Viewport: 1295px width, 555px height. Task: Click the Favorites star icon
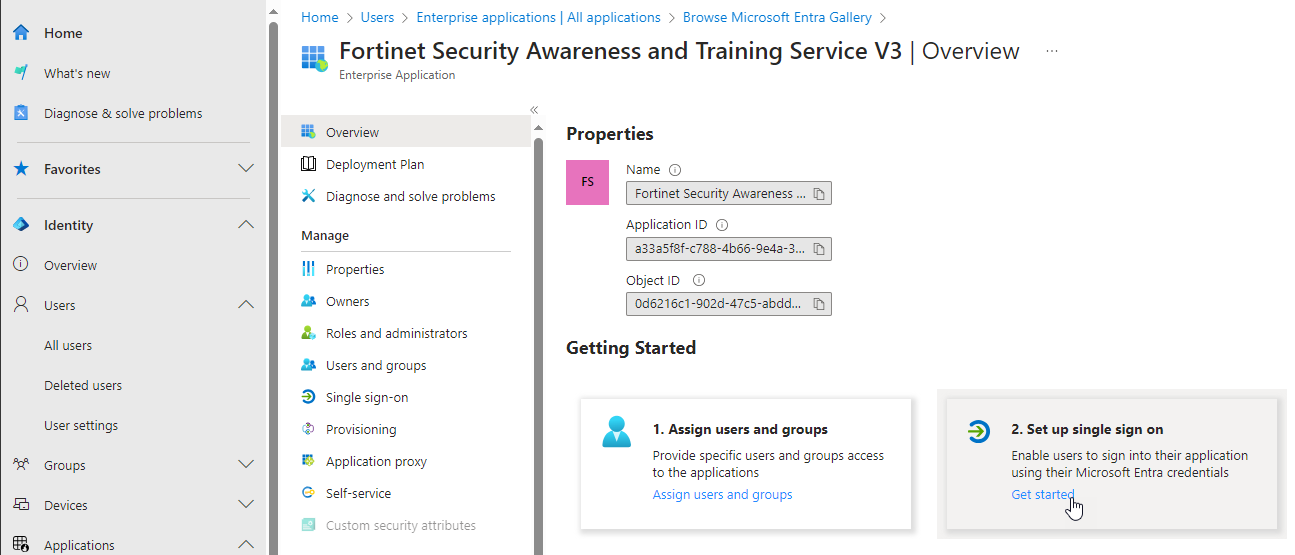click(21, 169)
